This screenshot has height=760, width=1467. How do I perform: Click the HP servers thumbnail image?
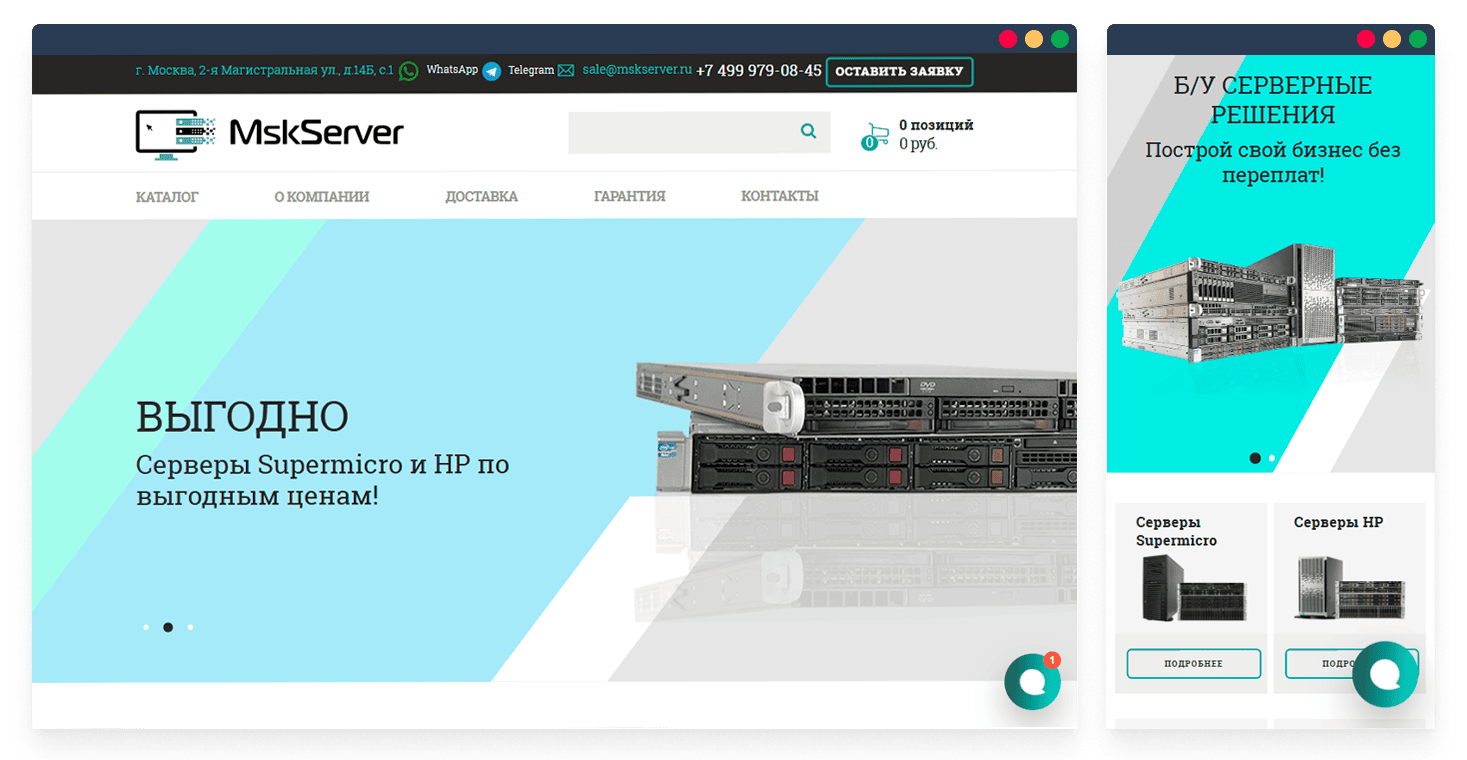coord(1349,587)
